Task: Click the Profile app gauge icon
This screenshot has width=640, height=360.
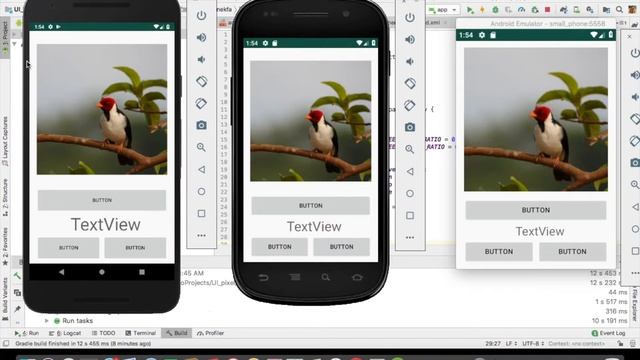Action: (521, 10)
